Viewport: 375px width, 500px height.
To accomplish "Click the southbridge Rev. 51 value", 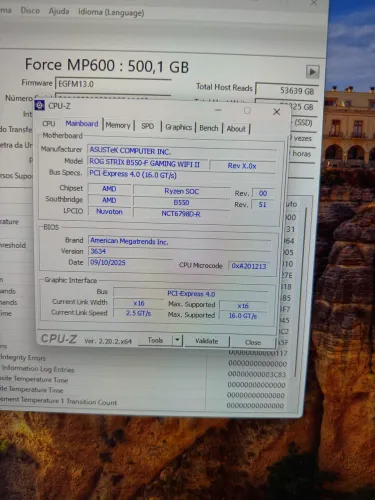I will pyautogui.click(x=263, y=204).
